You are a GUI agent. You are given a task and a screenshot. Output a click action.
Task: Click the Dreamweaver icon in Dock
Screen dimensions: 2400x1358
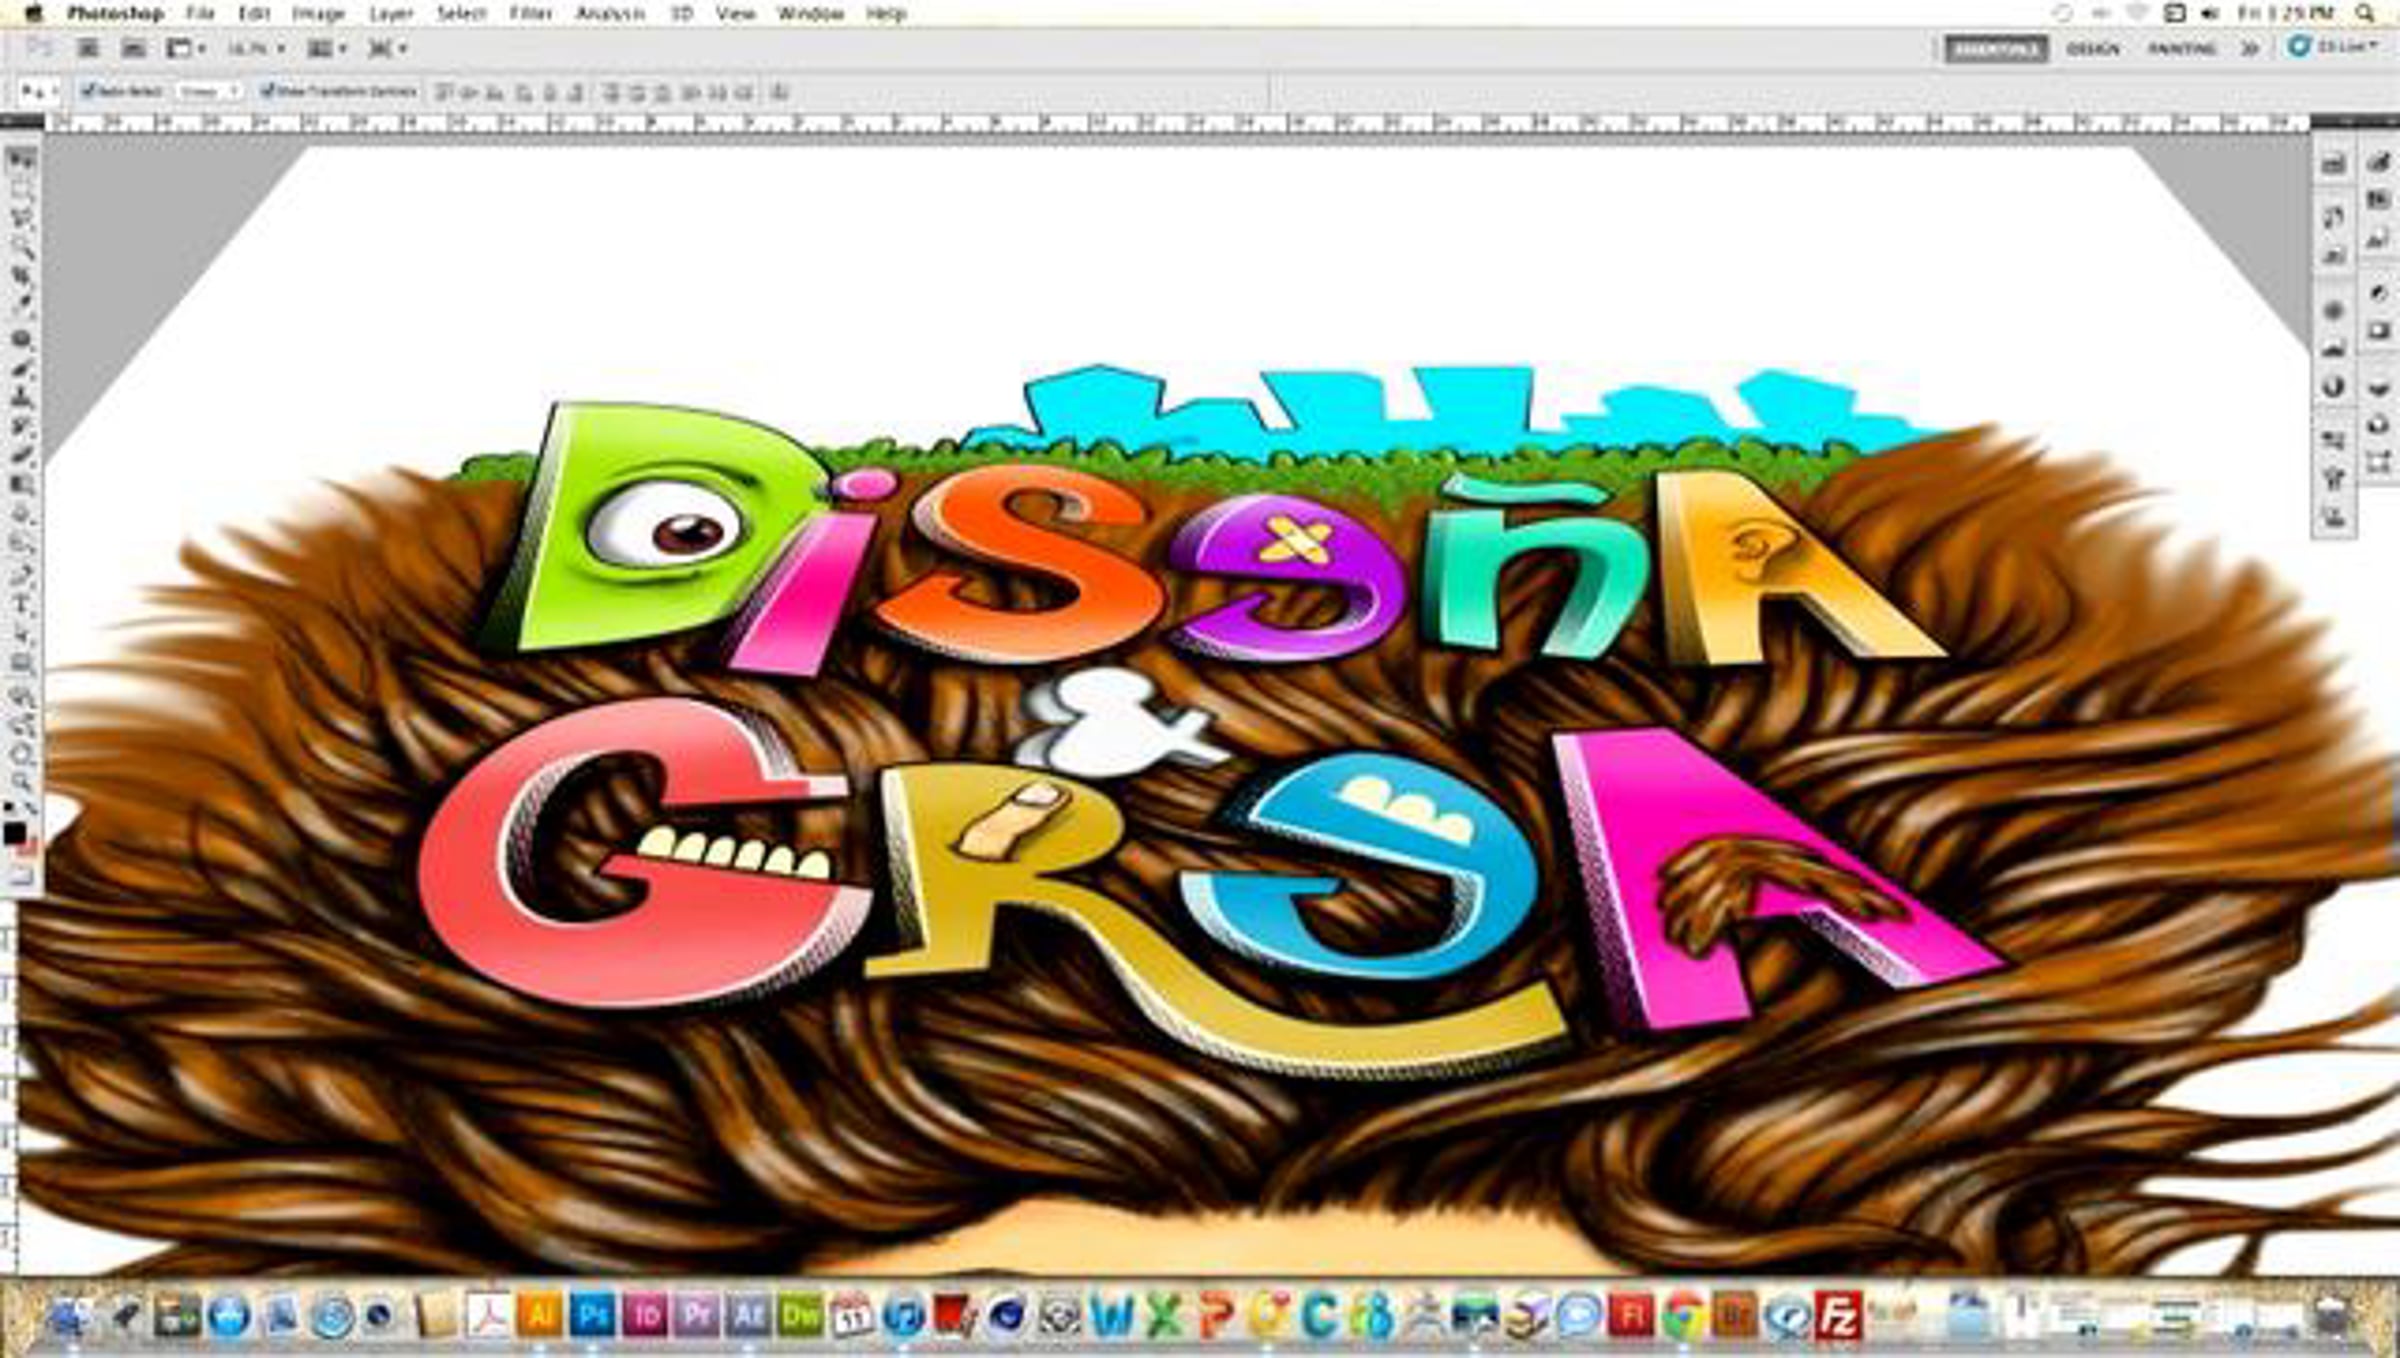800,1315
